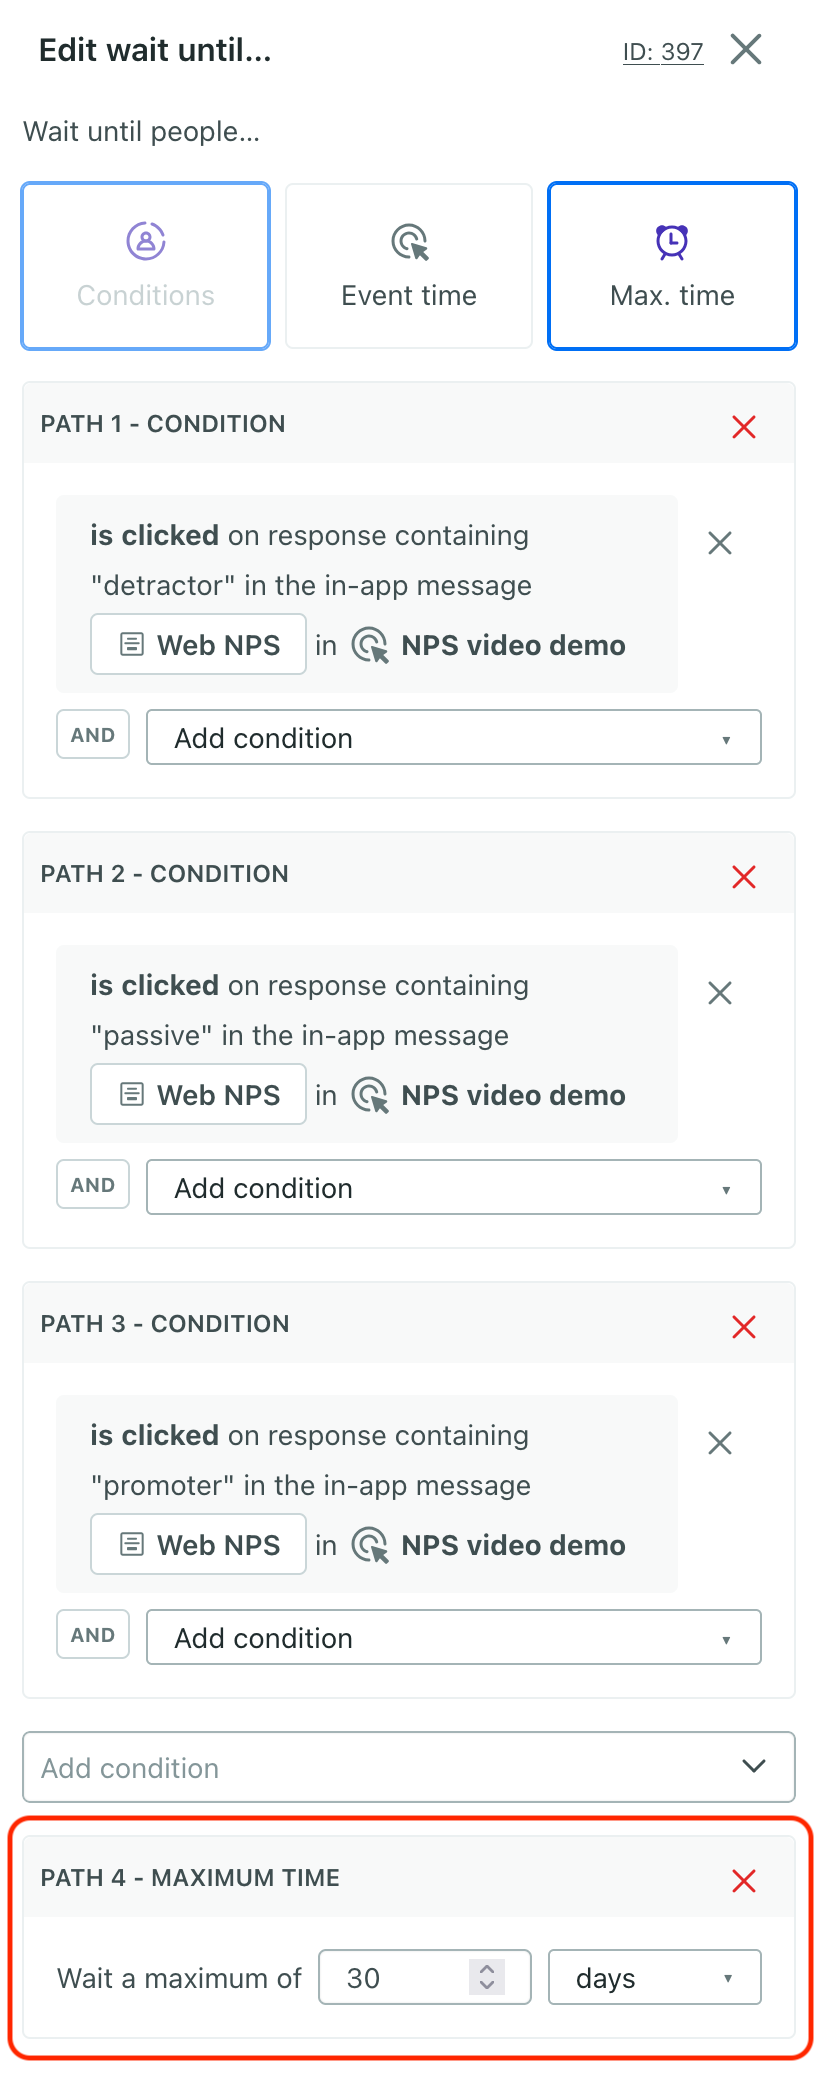Toggle the AND operator in Path 2

tap(93, 1185)
